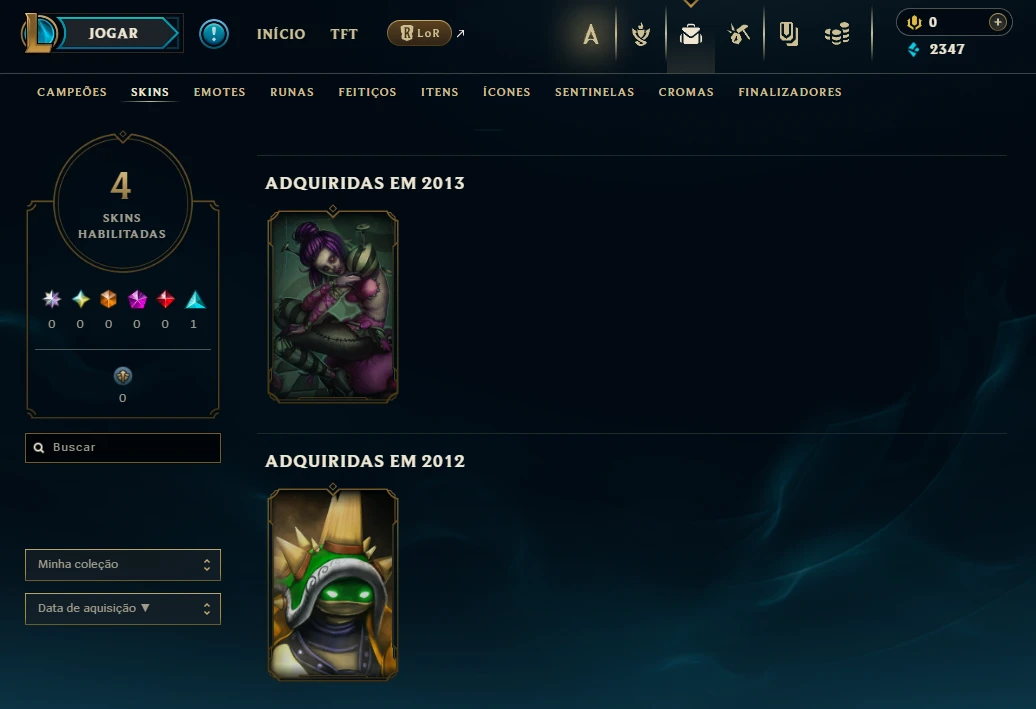Select the Rammus skin thumbnail from 2012
1036x709 pixels.
tap(333, 585)
